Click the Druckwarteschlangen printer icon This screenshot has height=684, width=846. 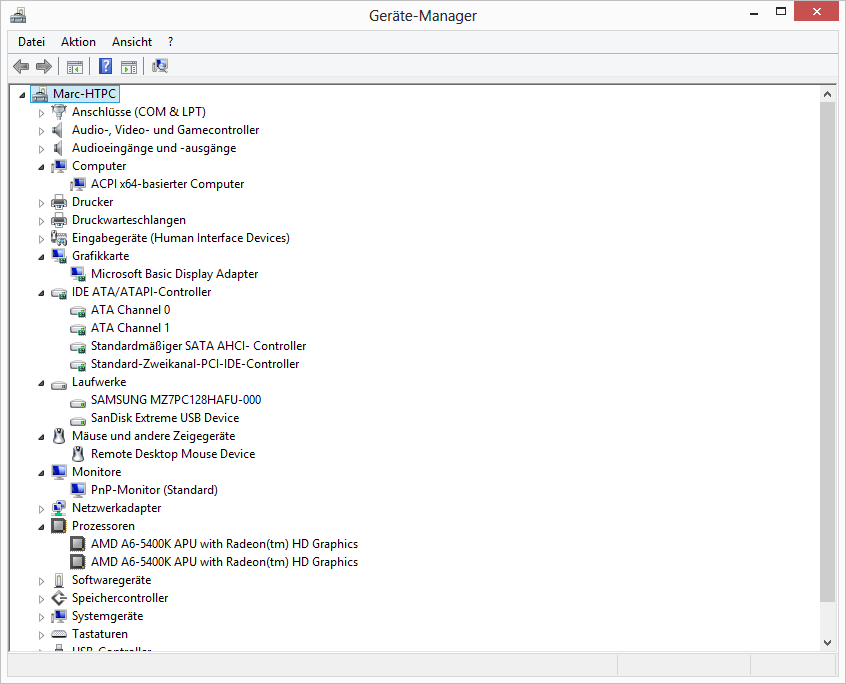59,220
